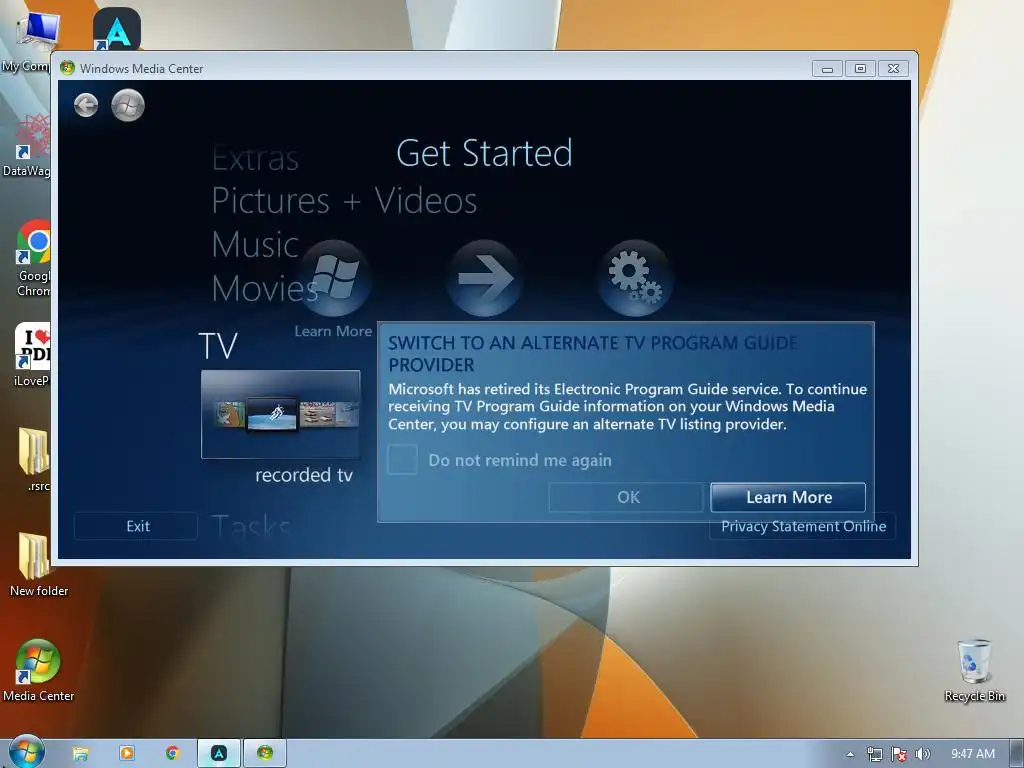
Task: Open the iLovePDF desktop shortcut
Action: click(31, 355)
